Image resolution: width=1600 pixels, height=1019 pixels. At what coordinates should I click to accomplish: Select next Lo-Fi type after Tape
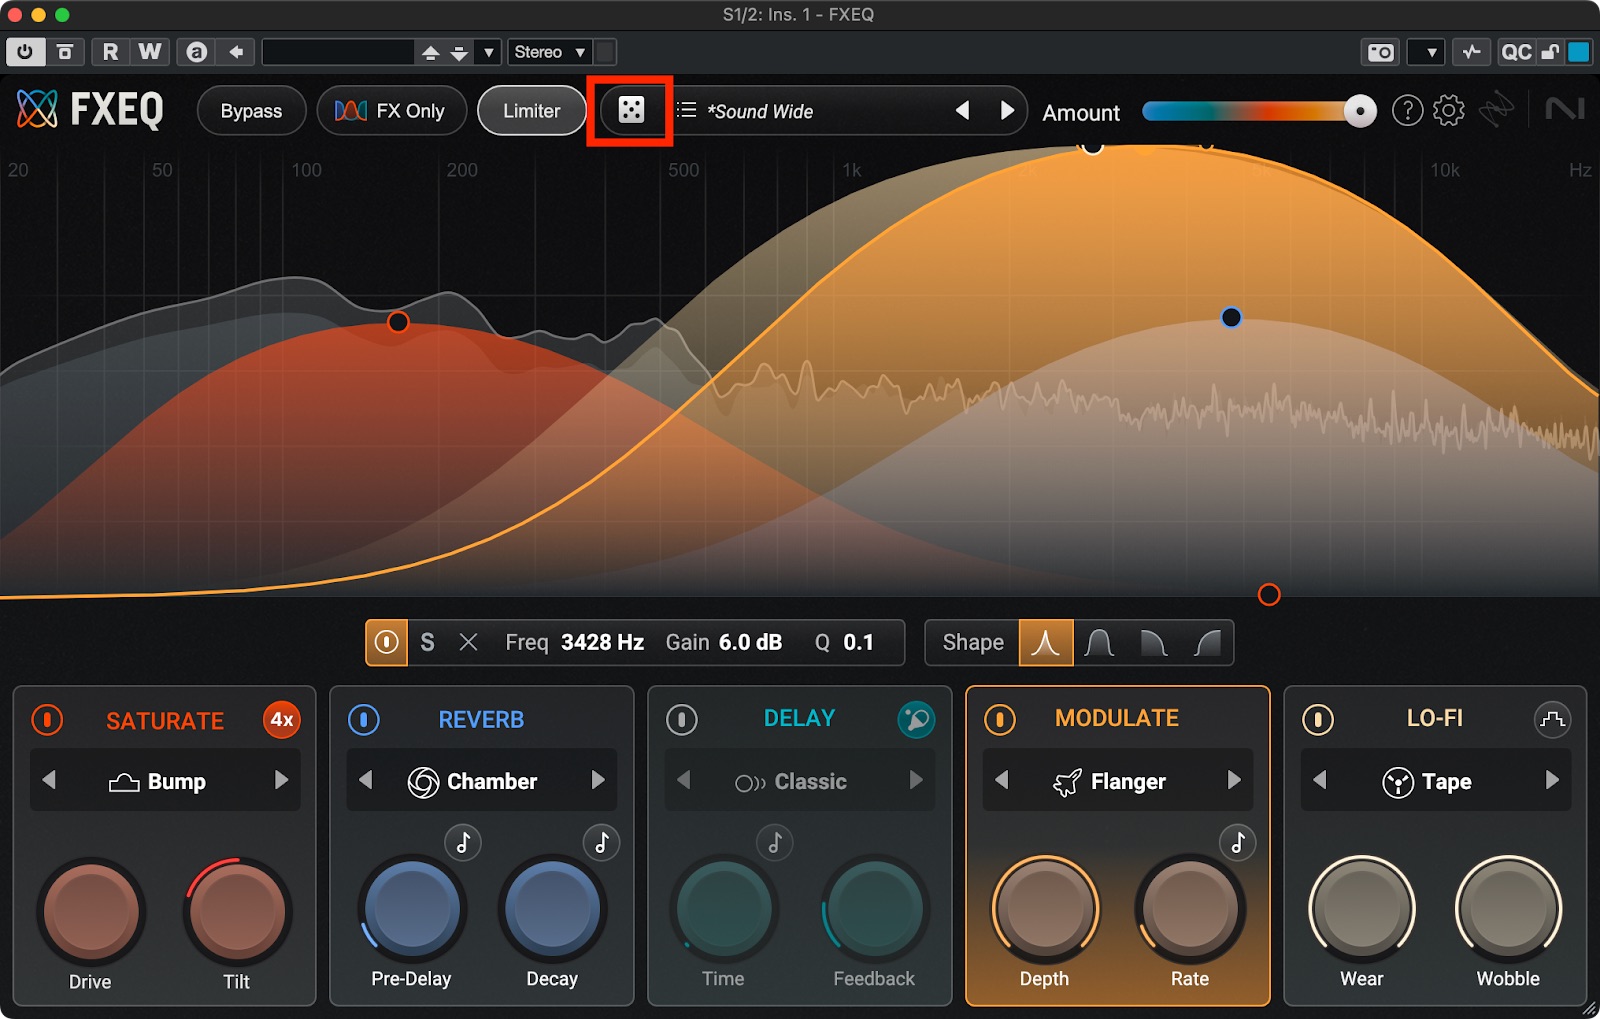click(x=1552, y=780)
